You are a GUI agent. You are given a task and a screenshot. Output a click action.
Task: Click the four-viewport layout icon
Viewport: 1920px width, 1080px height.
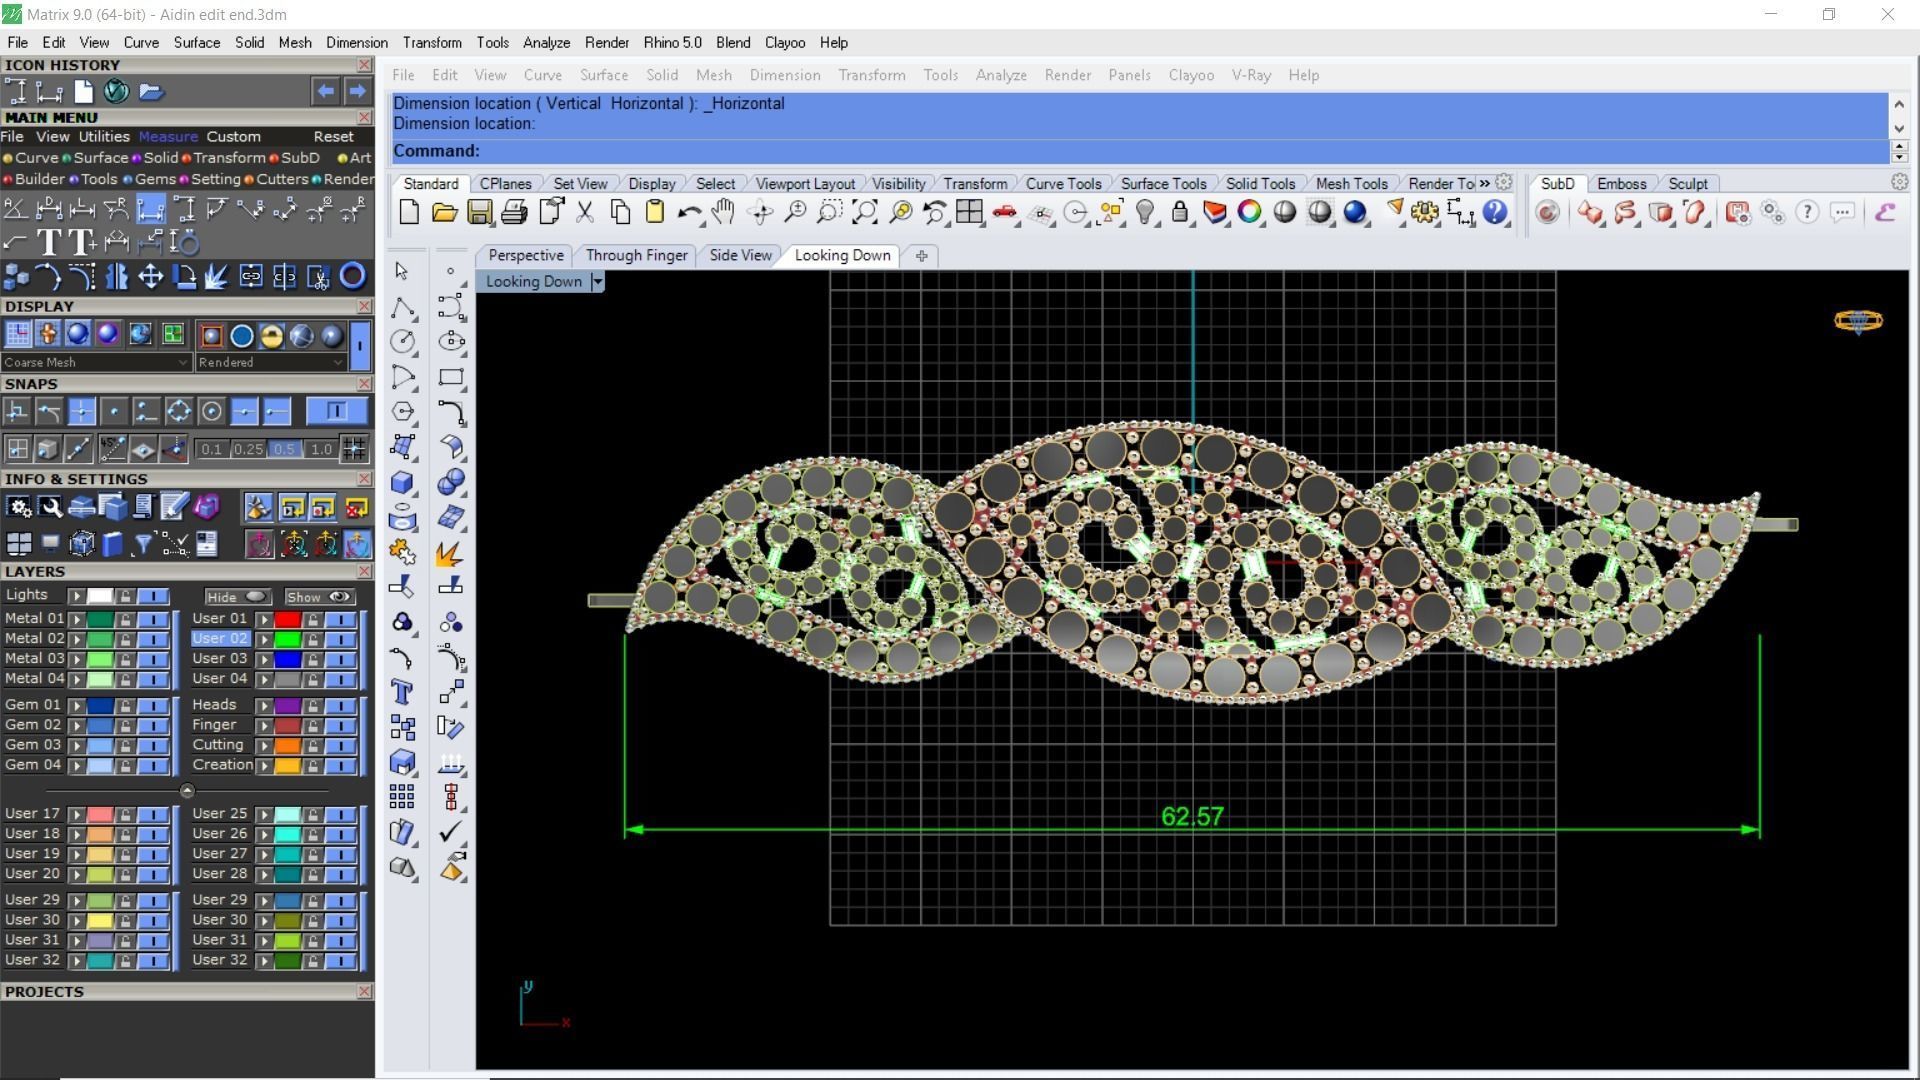pyautogui.click(x=968, y=212)
